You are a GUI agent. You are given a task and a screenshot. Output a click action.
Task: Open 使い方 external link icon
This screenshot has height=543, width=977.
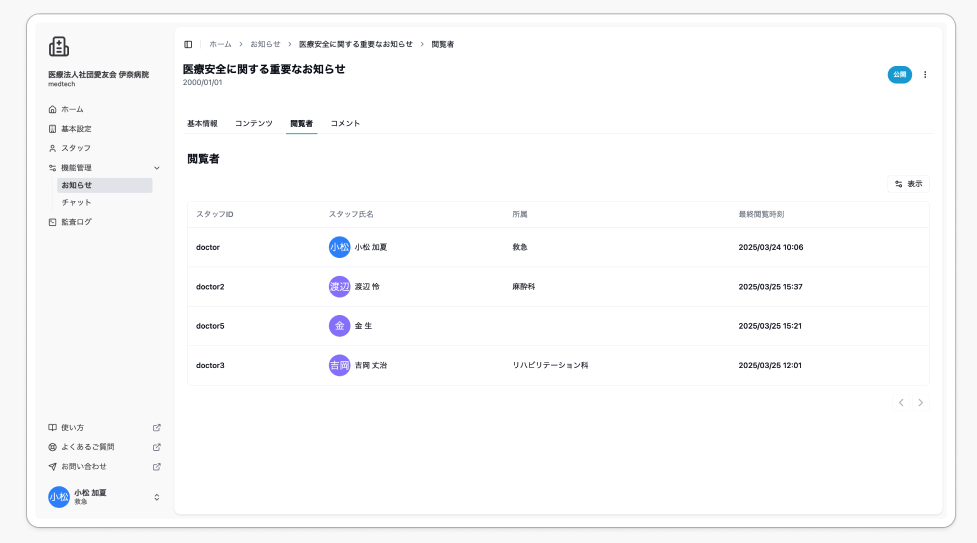click(157, 428)
